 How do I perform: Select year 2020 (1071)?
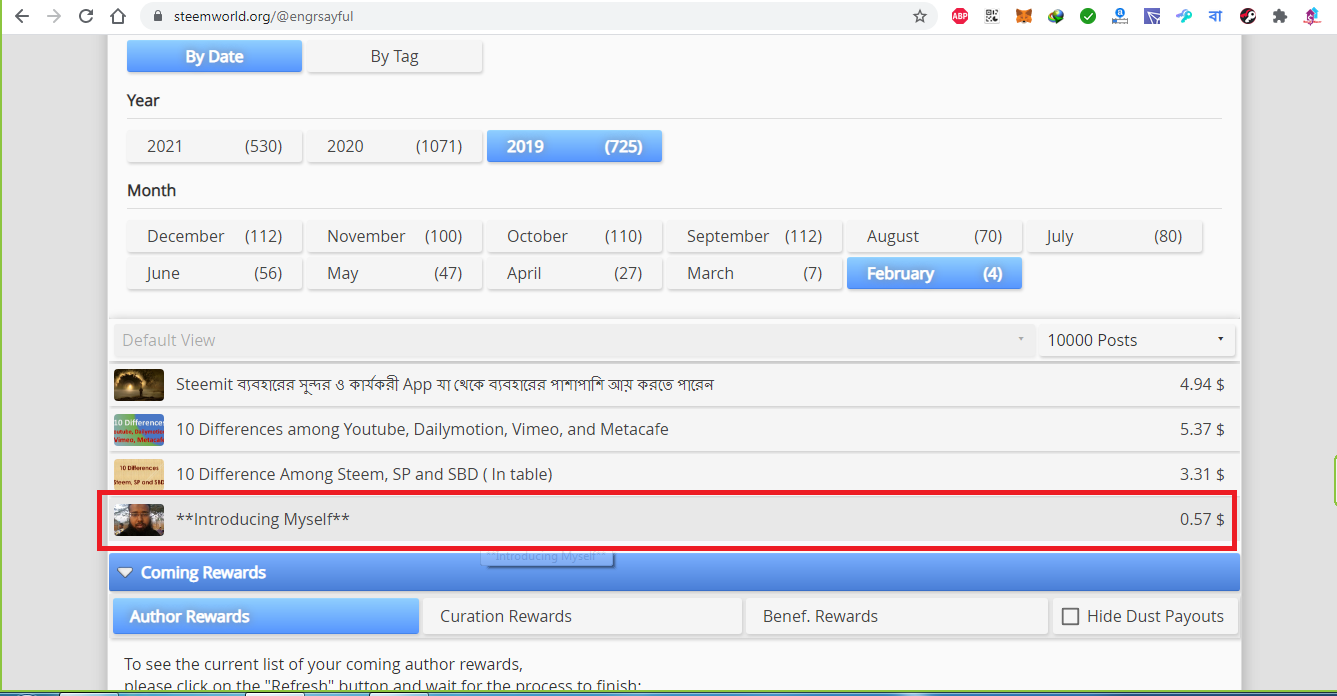[394, 146]
